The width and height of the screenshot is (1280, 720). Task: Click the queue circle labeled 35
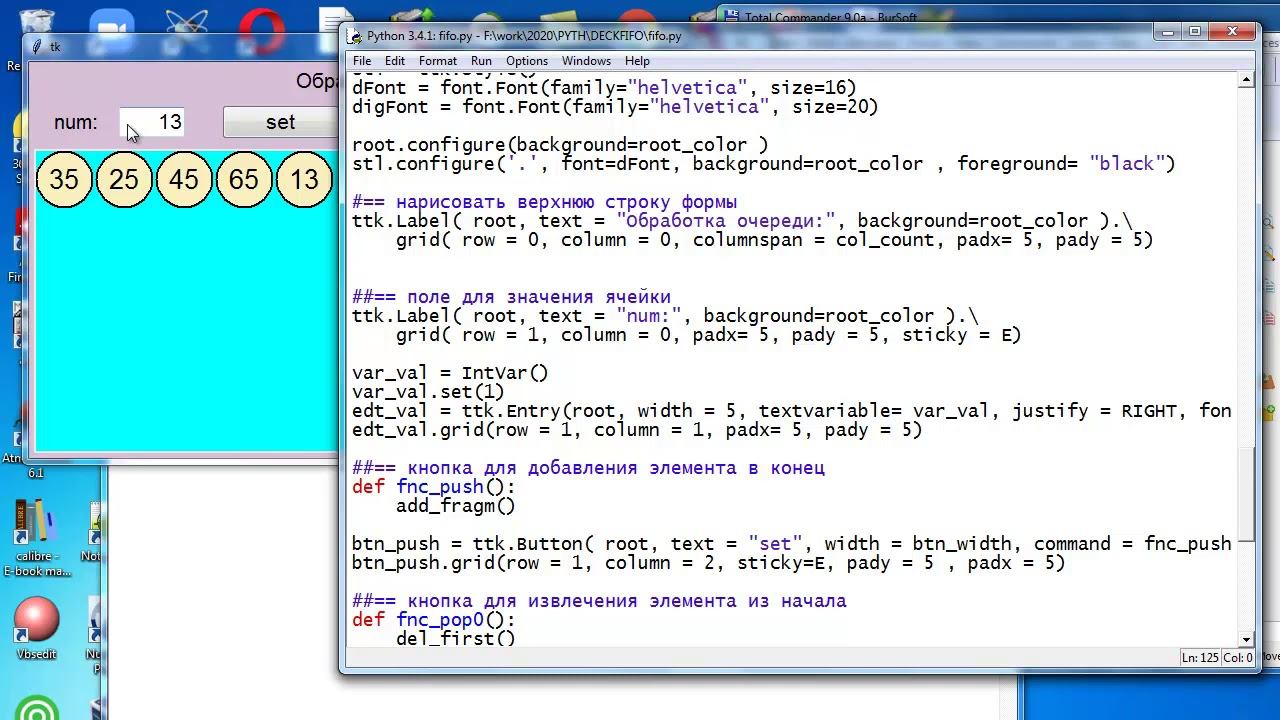64,180
